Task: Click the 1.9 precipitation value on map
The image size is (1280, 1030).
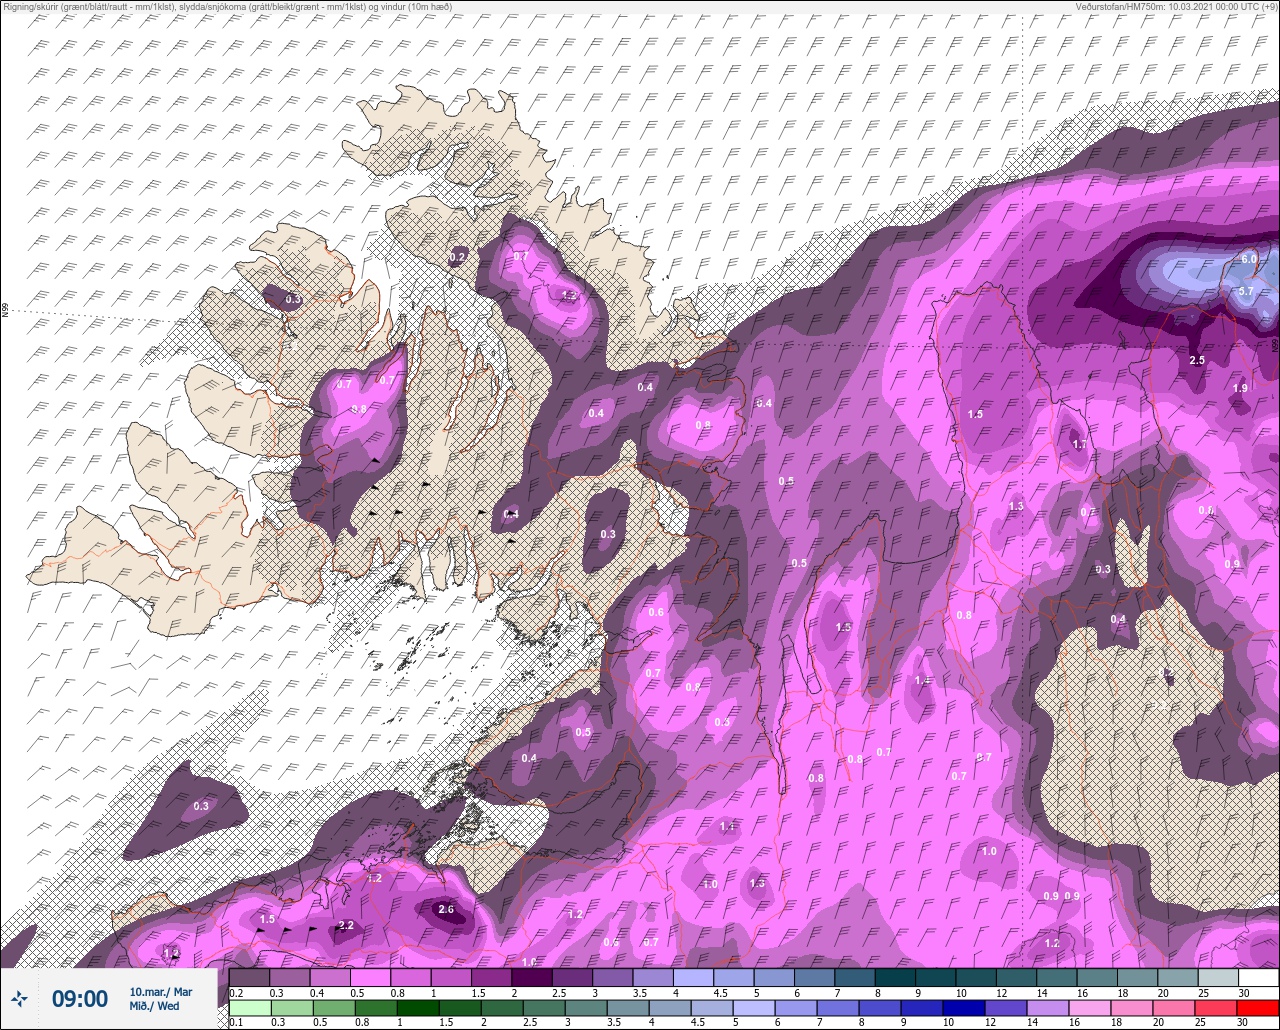Action: 1240,388
